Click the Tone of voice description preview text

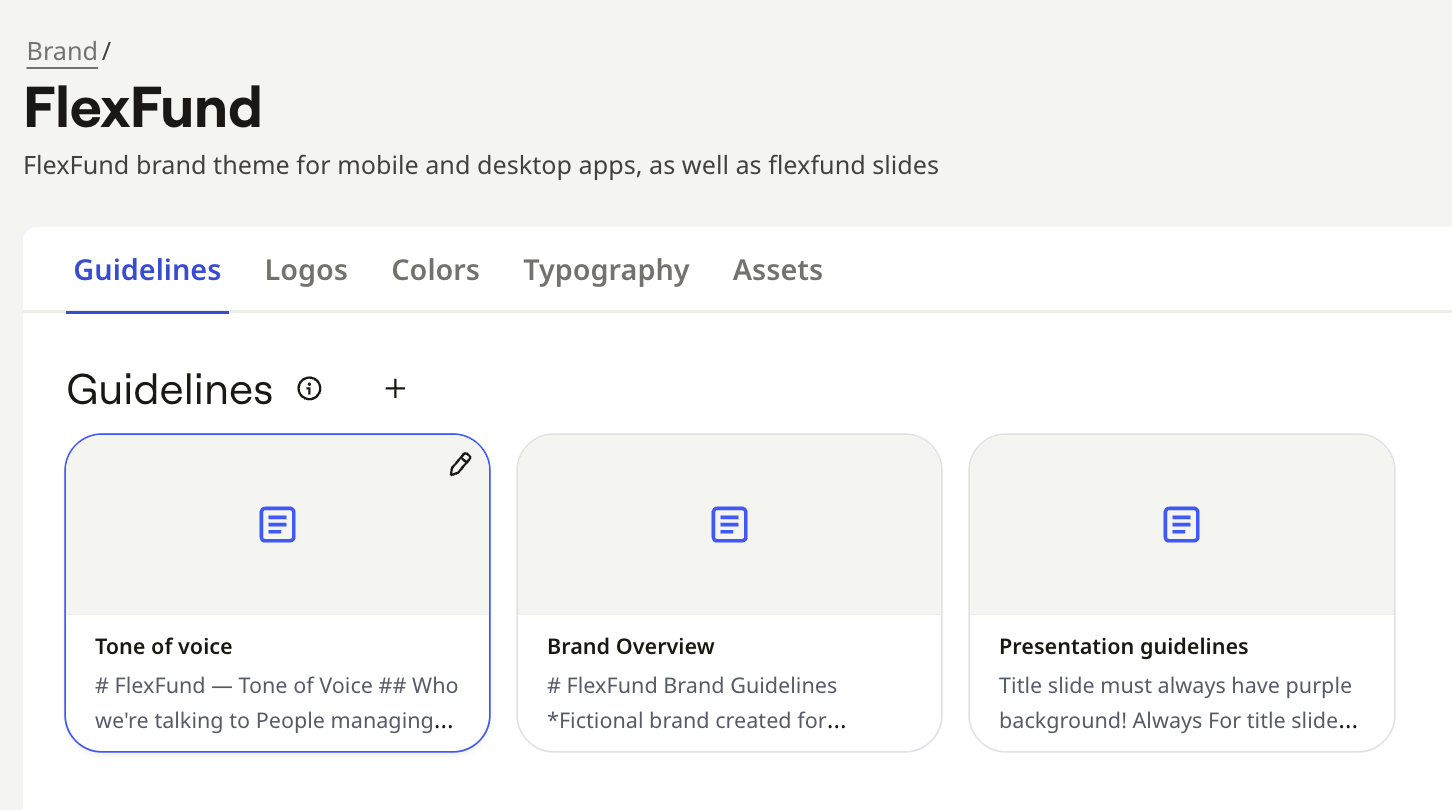click(277, 703)
